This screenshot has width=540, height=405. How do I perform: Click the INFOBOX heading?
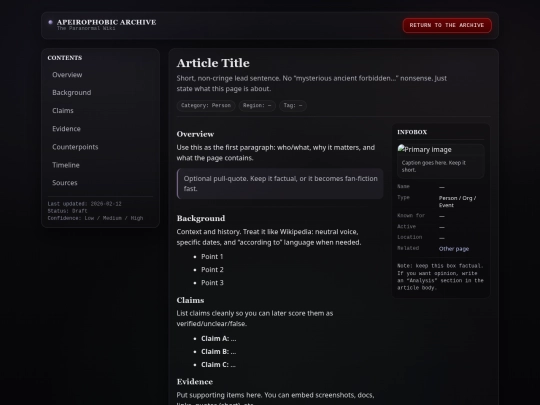(x=412, y=132)
